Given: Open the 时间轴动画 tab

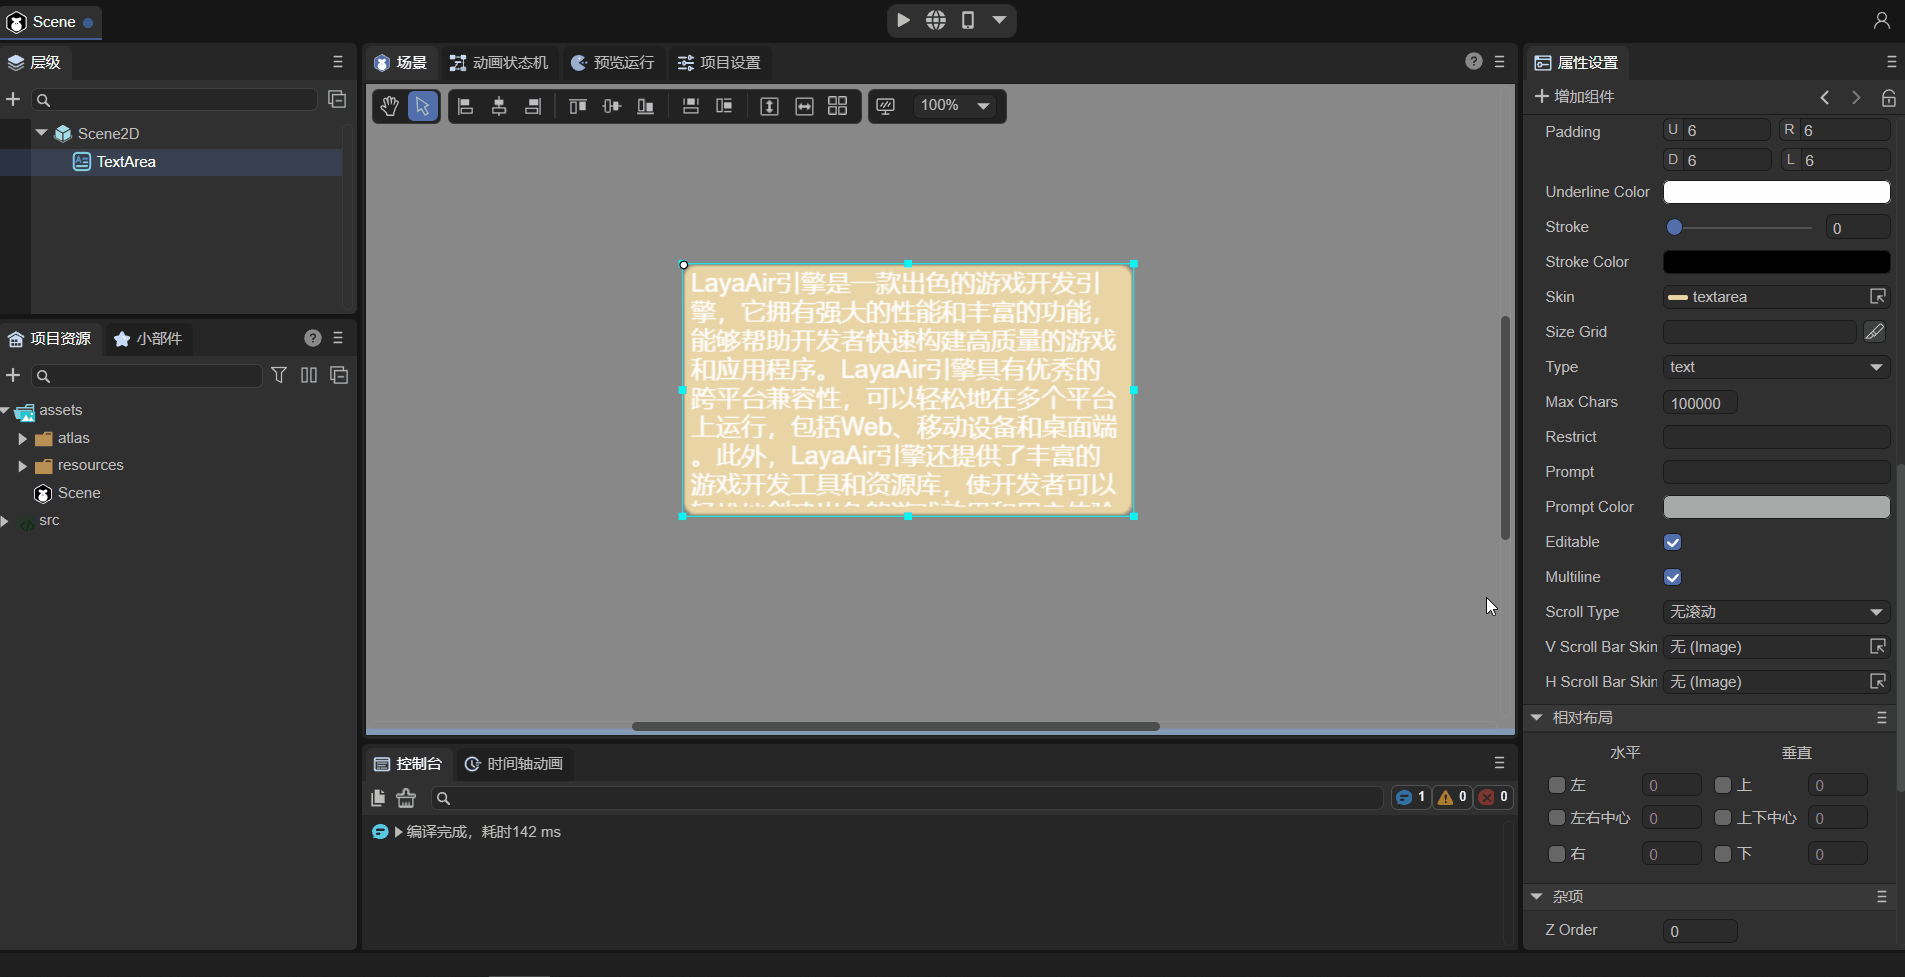Looking at the screenshot, I should (x=514, y=764).
